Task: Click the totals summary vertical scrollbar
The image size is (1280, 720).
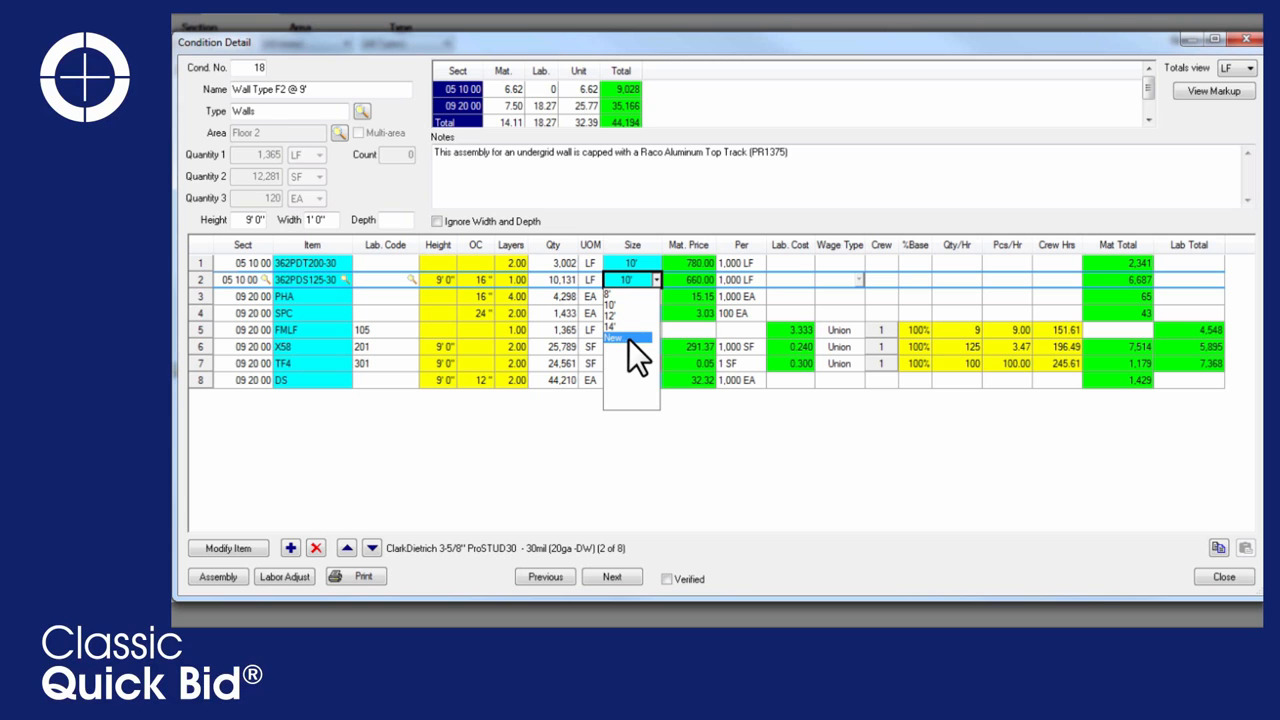Action: click(x=1148, y=94)
